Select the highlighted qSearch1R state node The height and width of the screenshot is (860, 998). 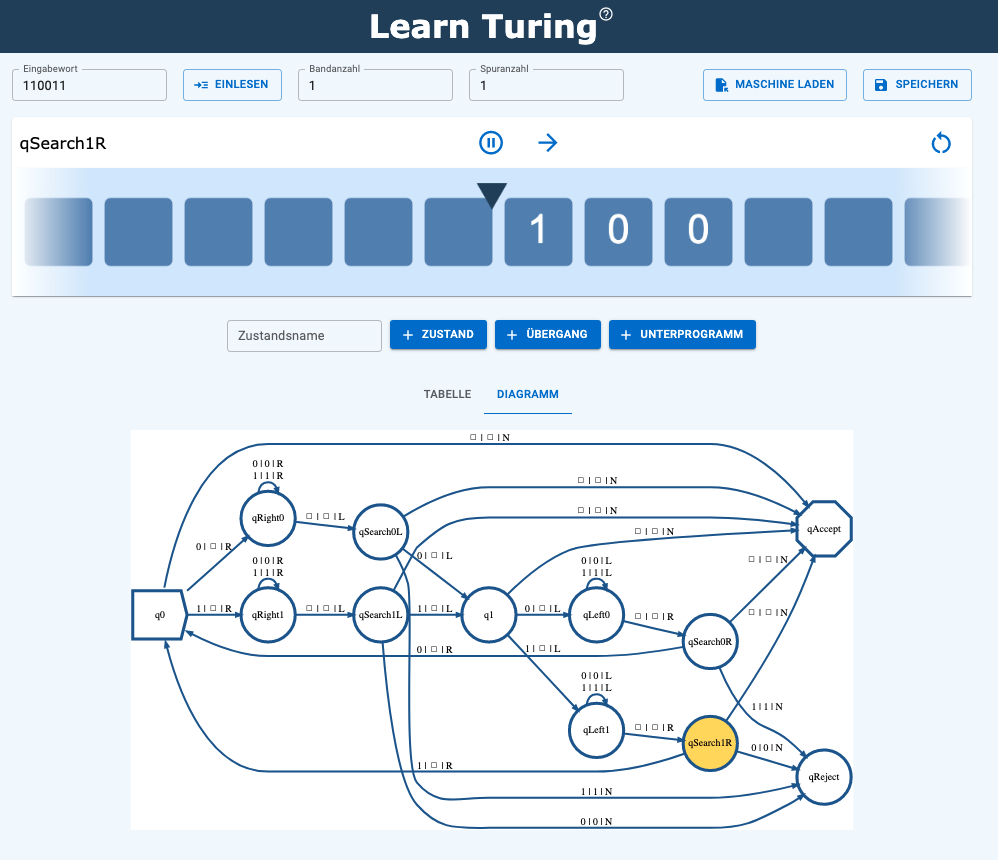pos(710,744)
